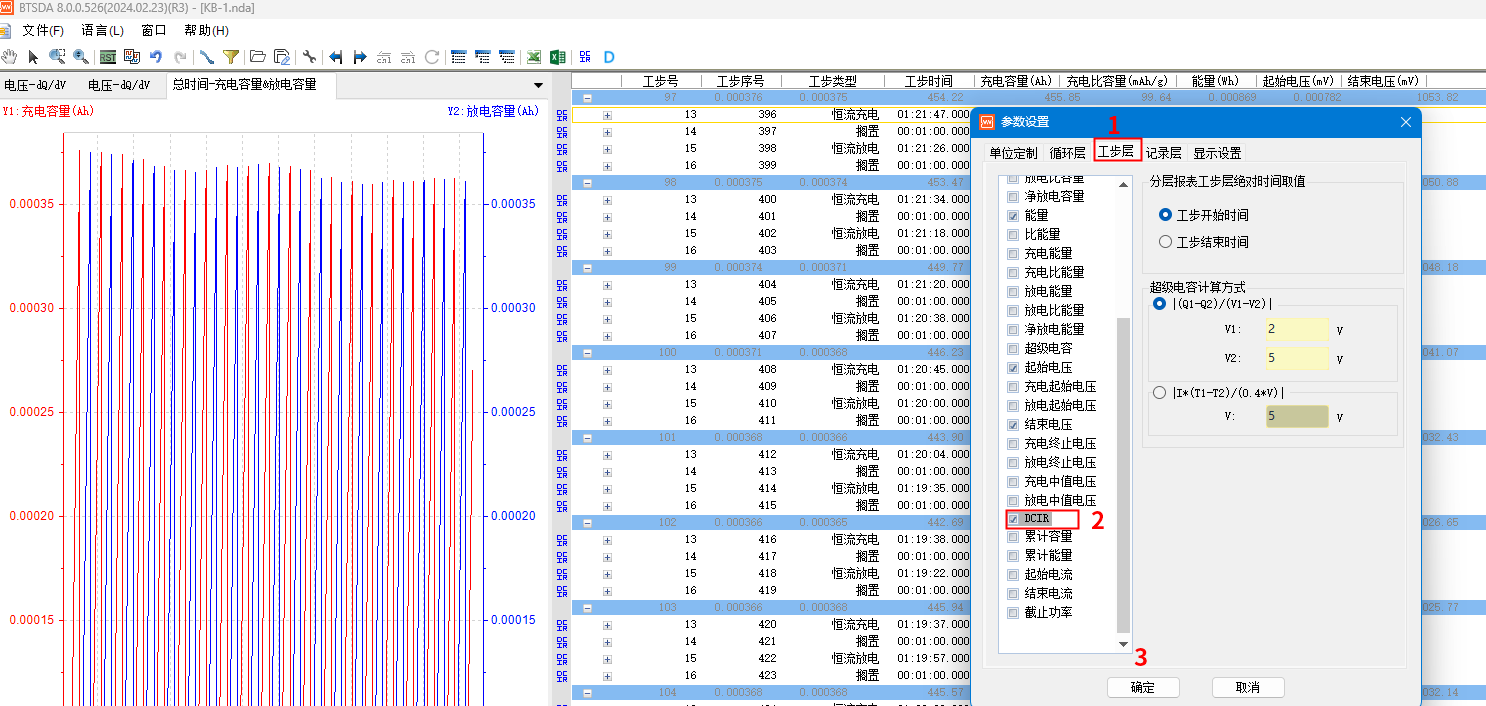Click the dark green Excel export icon
1486x706 pixels.
(x=558, y=57)
